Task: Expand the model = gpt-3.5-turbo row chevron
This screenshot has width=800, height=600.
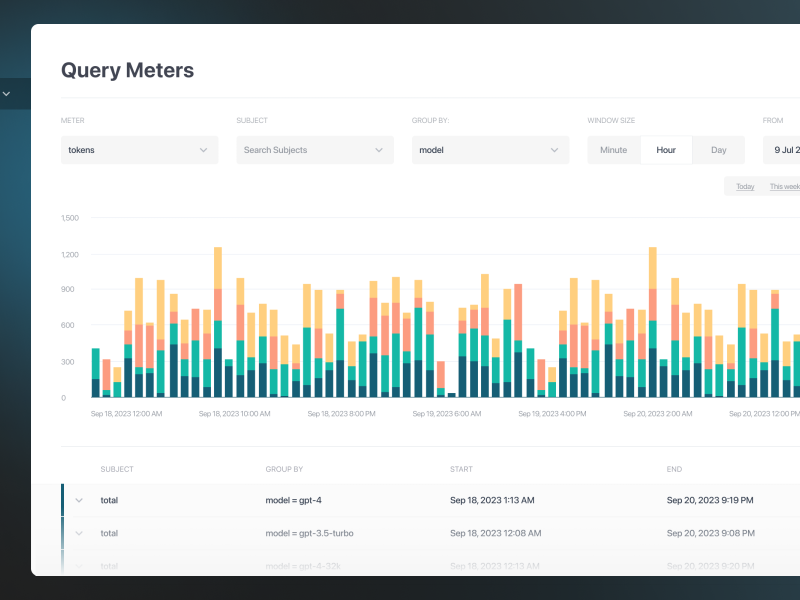Action: tap(79, 533)
